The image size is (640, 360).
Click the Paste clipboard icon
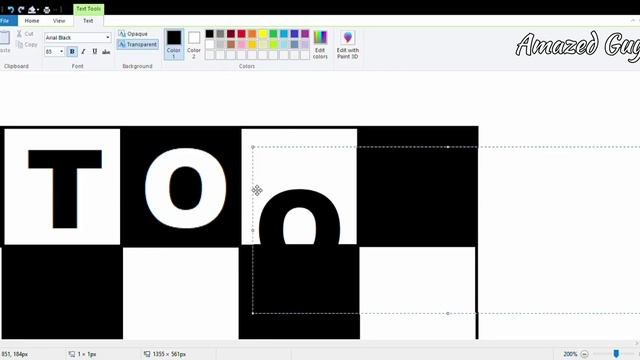[4, 38]
